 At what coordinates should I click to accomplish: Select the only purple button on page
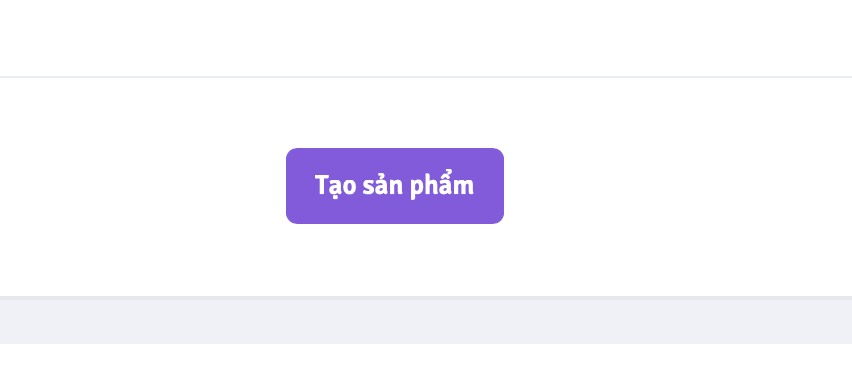click(395, 186)
